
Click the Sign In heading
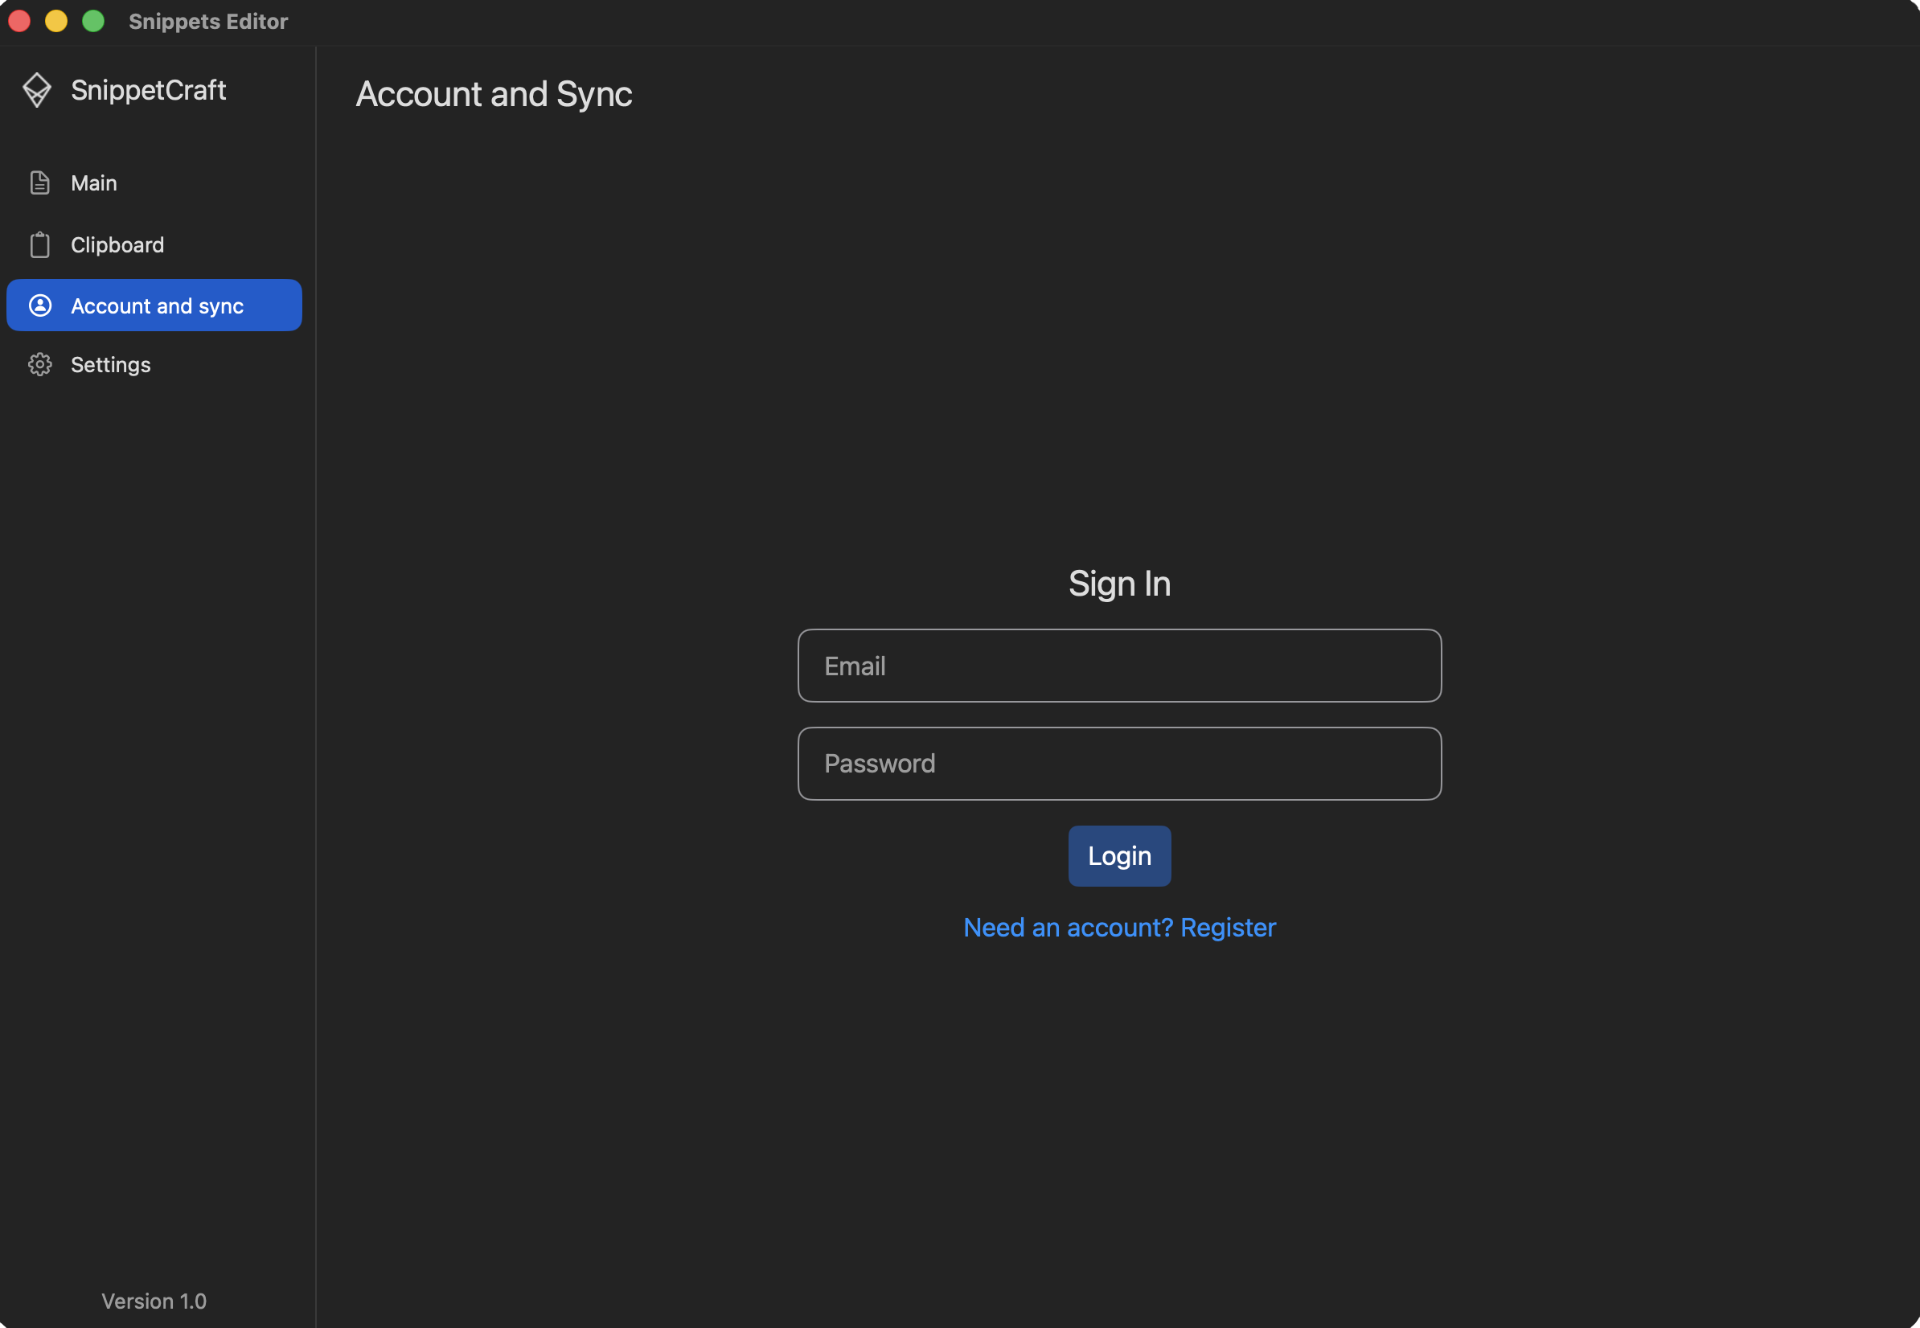(1119, 584)
